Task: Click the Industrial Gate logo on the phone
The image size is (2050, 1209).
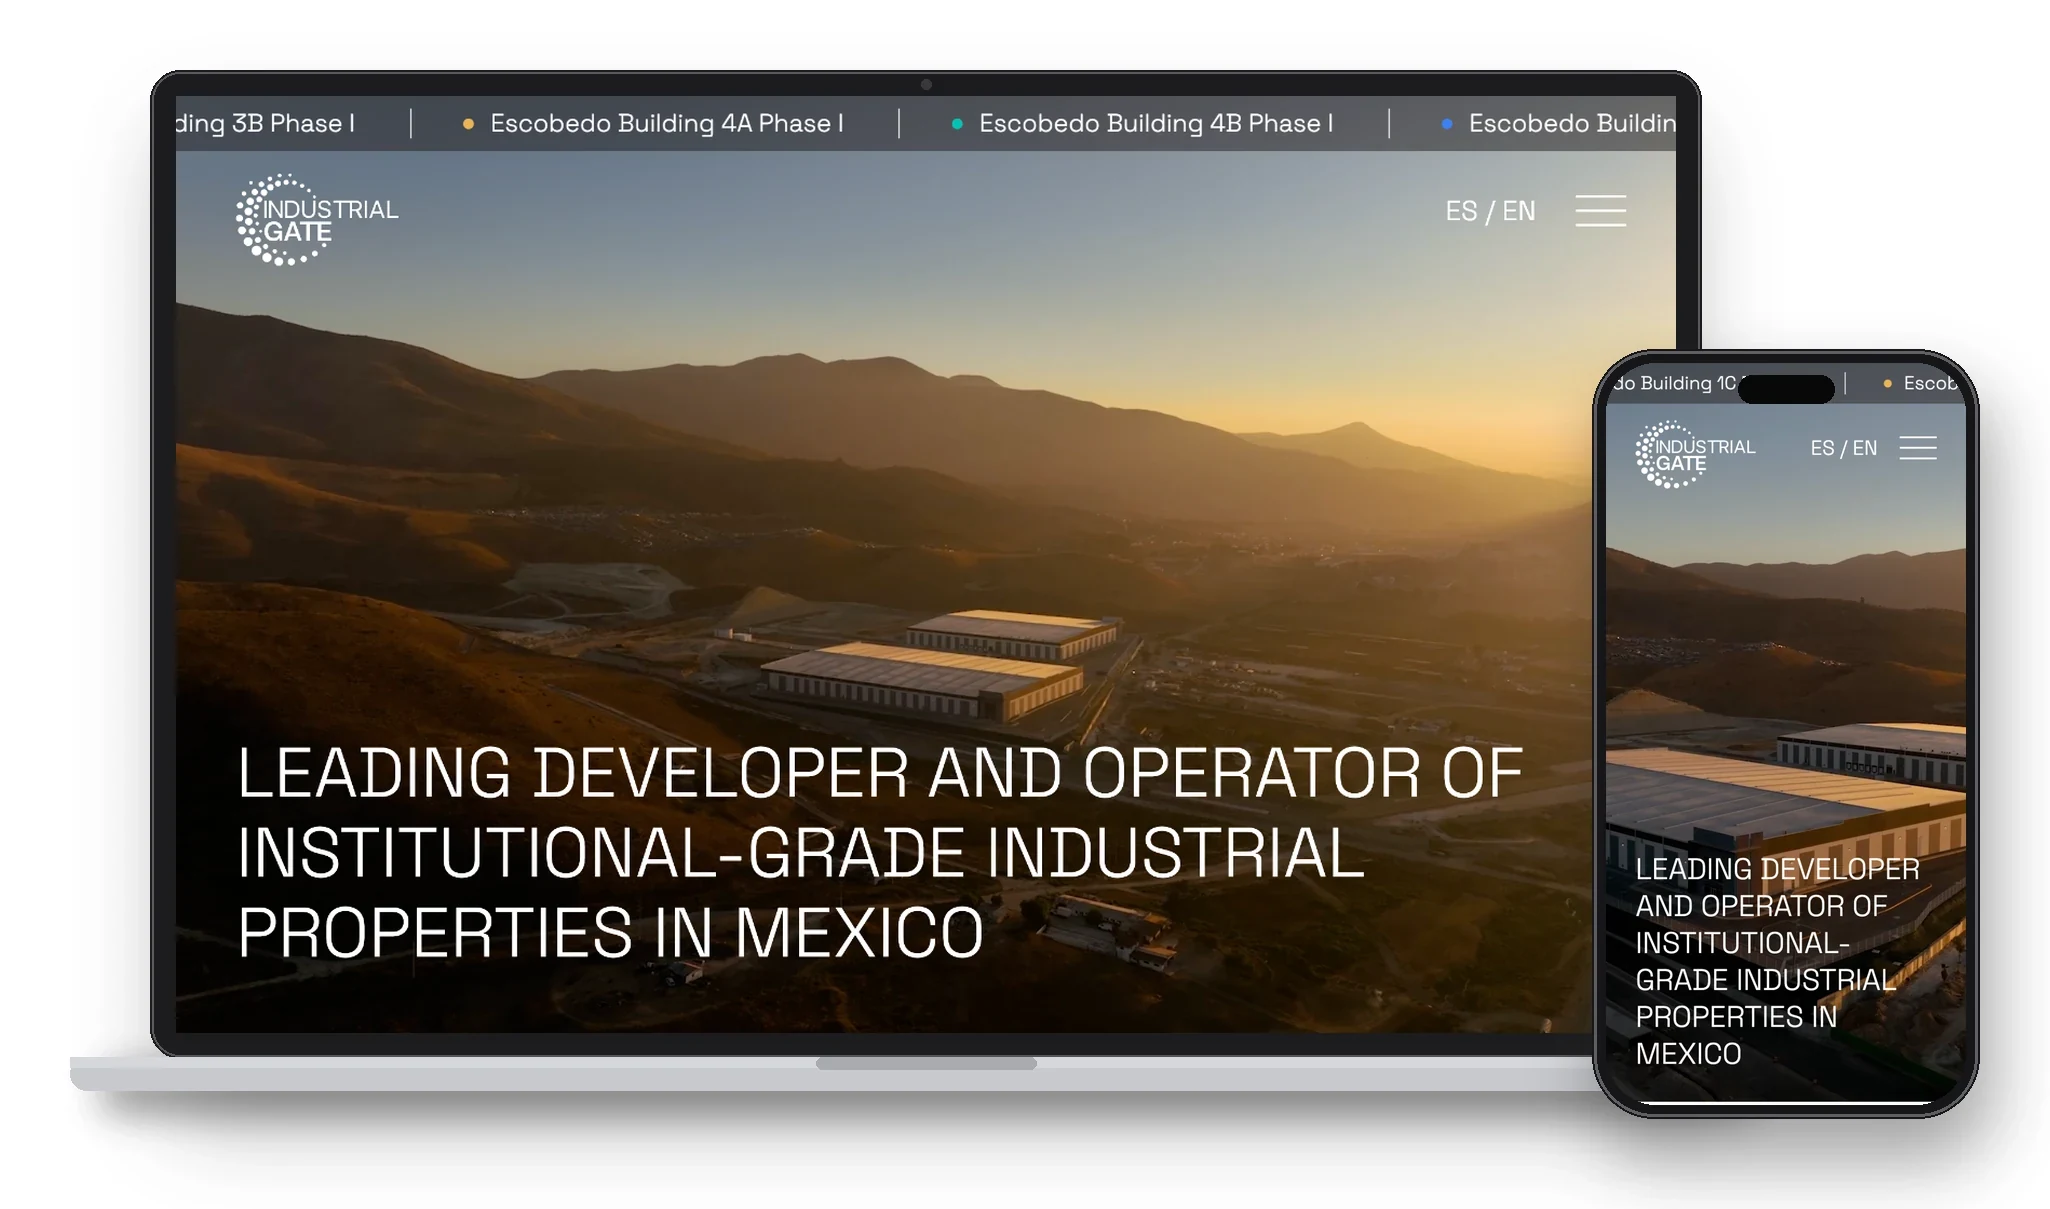Action: (x=1695, y=454)
